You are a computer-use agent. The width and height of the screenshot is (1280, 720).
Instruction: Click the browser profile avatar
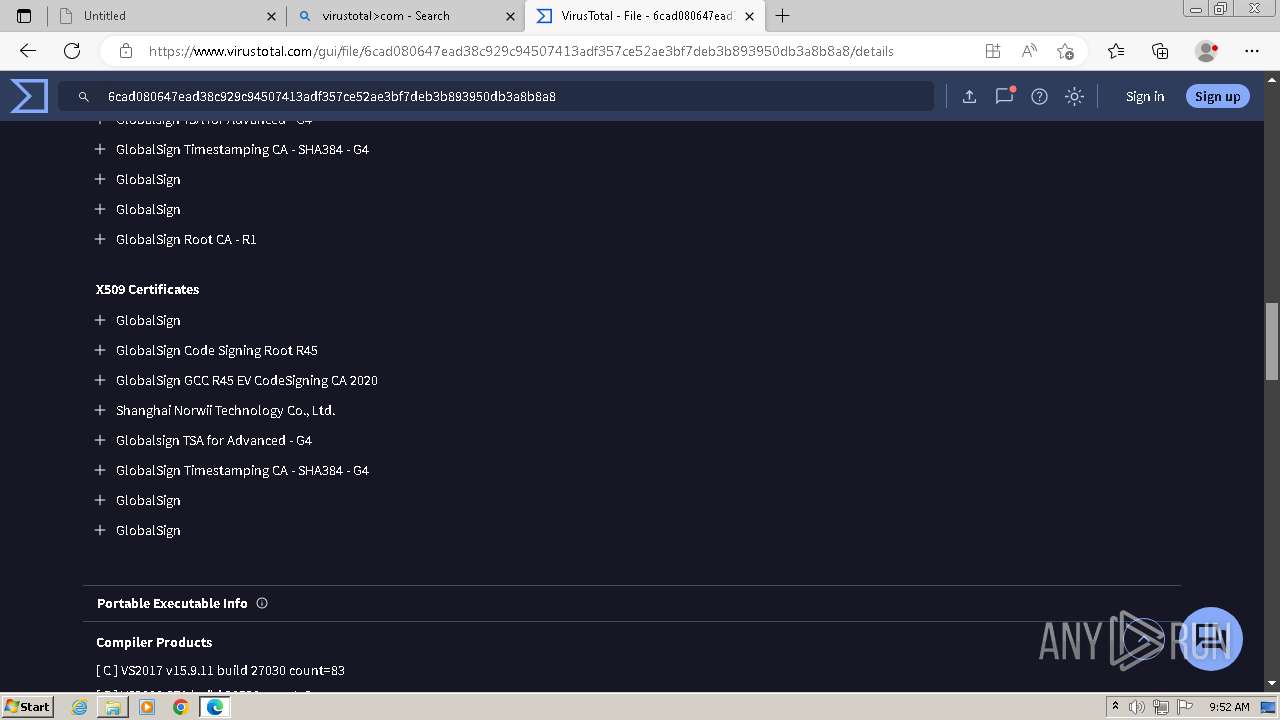(x=1206, y=51)
